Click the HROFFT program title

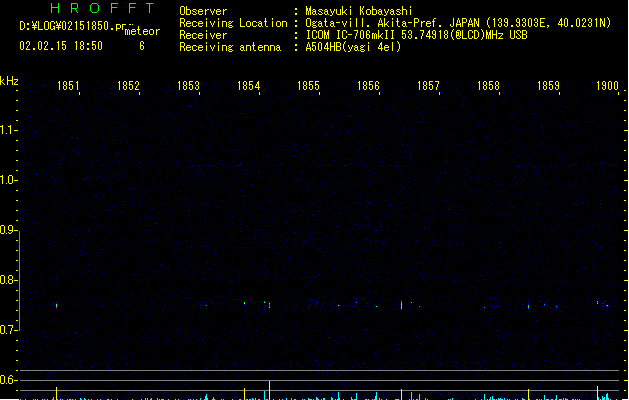click(102, 8)
